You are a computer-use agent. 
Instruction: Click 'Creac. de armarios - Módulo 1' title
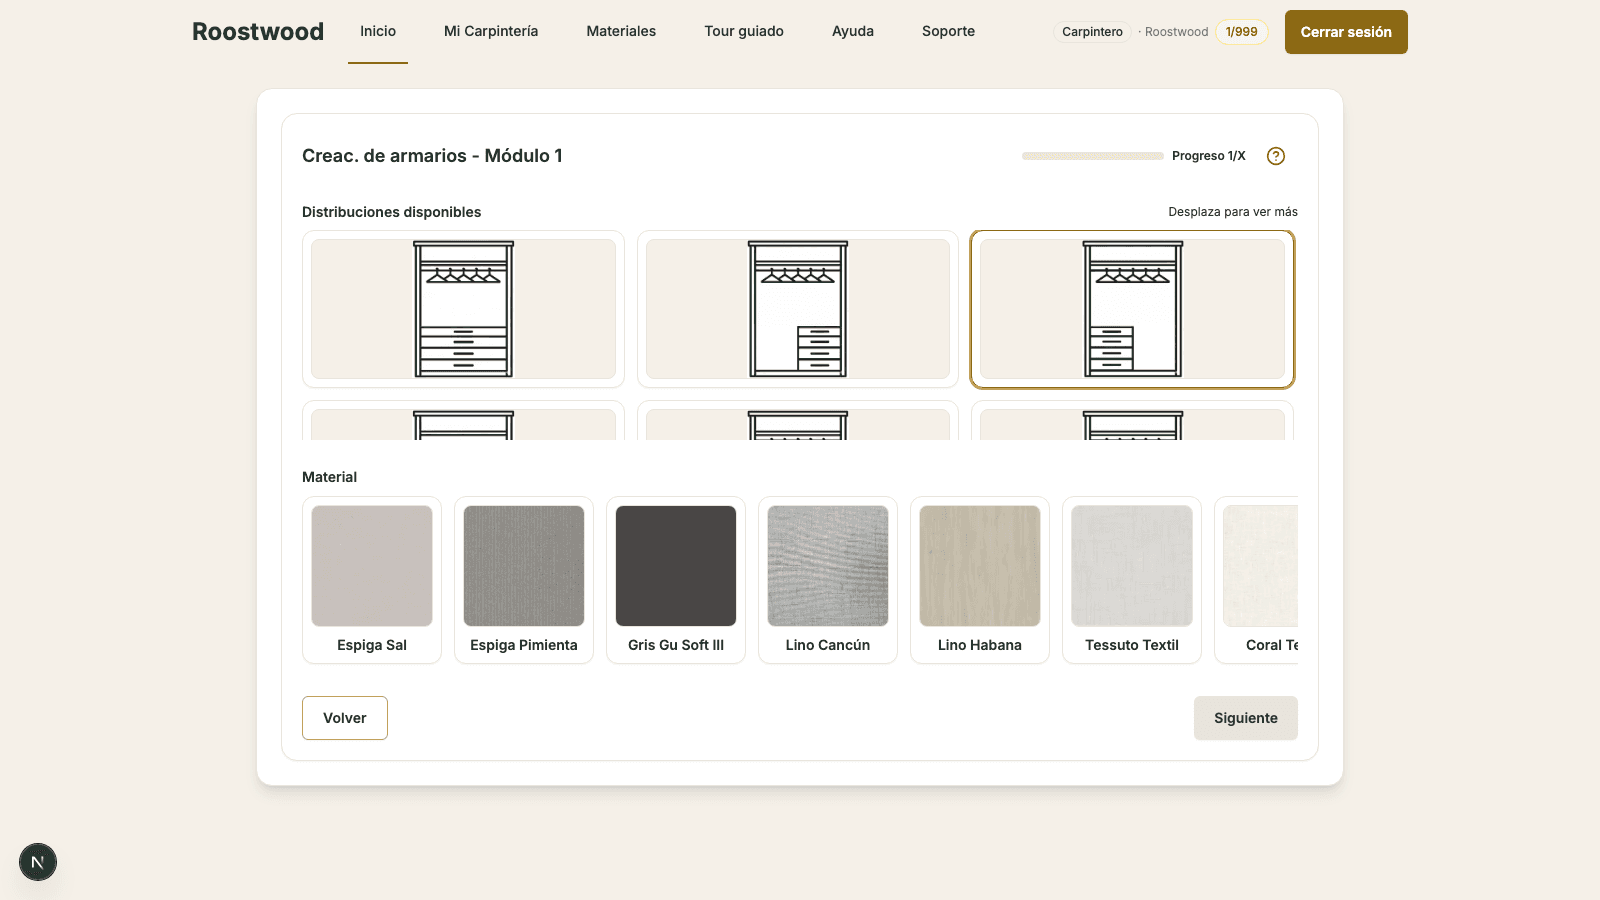pos(432,156)
